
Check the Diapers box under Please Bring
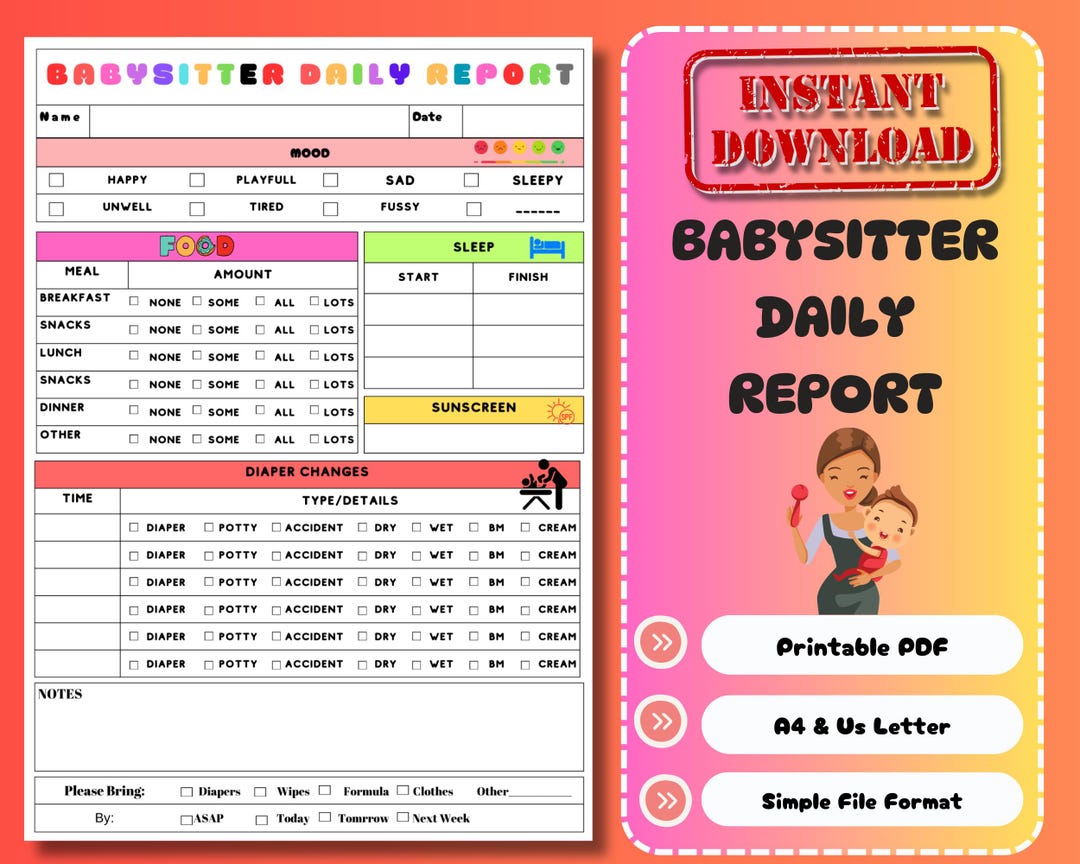(185, 790)
